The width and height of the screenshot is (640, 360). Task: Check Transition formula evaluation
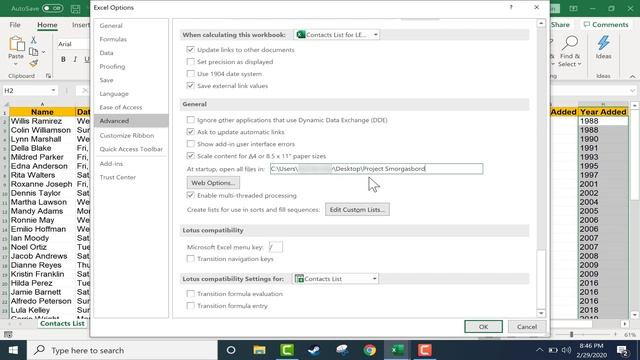(x=190, y=293)
